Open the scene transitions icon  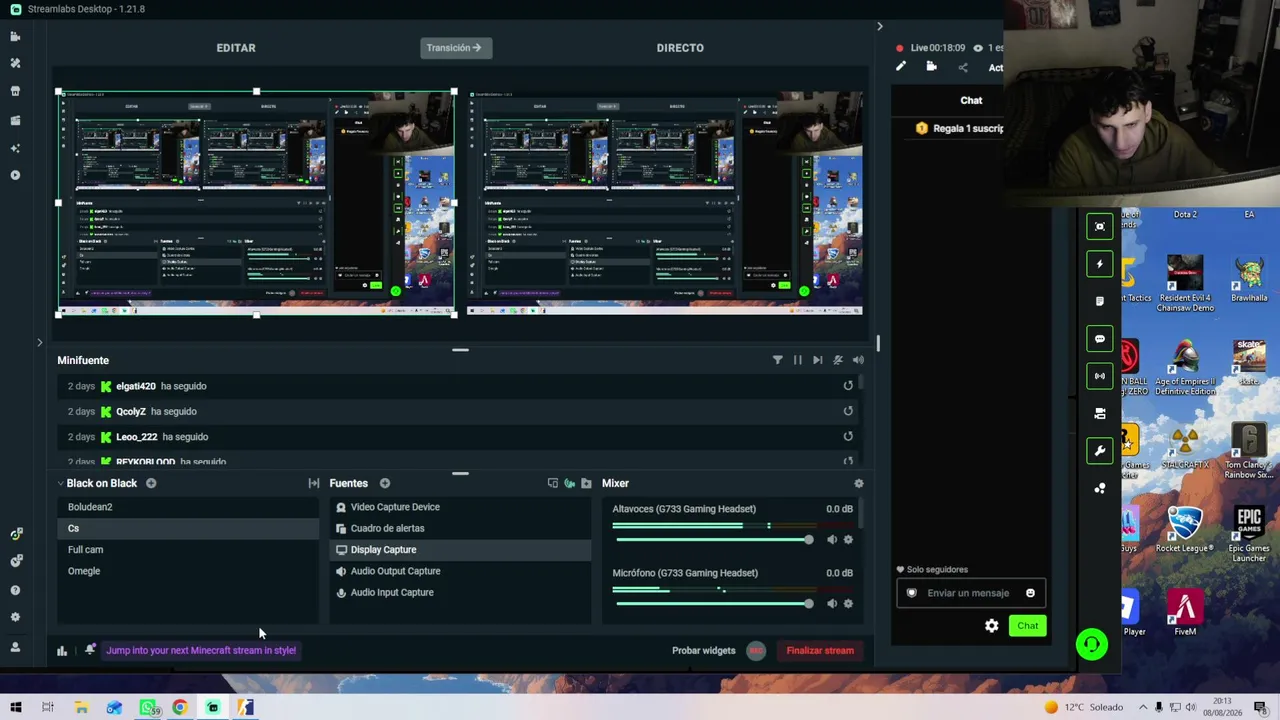point(314,483)
